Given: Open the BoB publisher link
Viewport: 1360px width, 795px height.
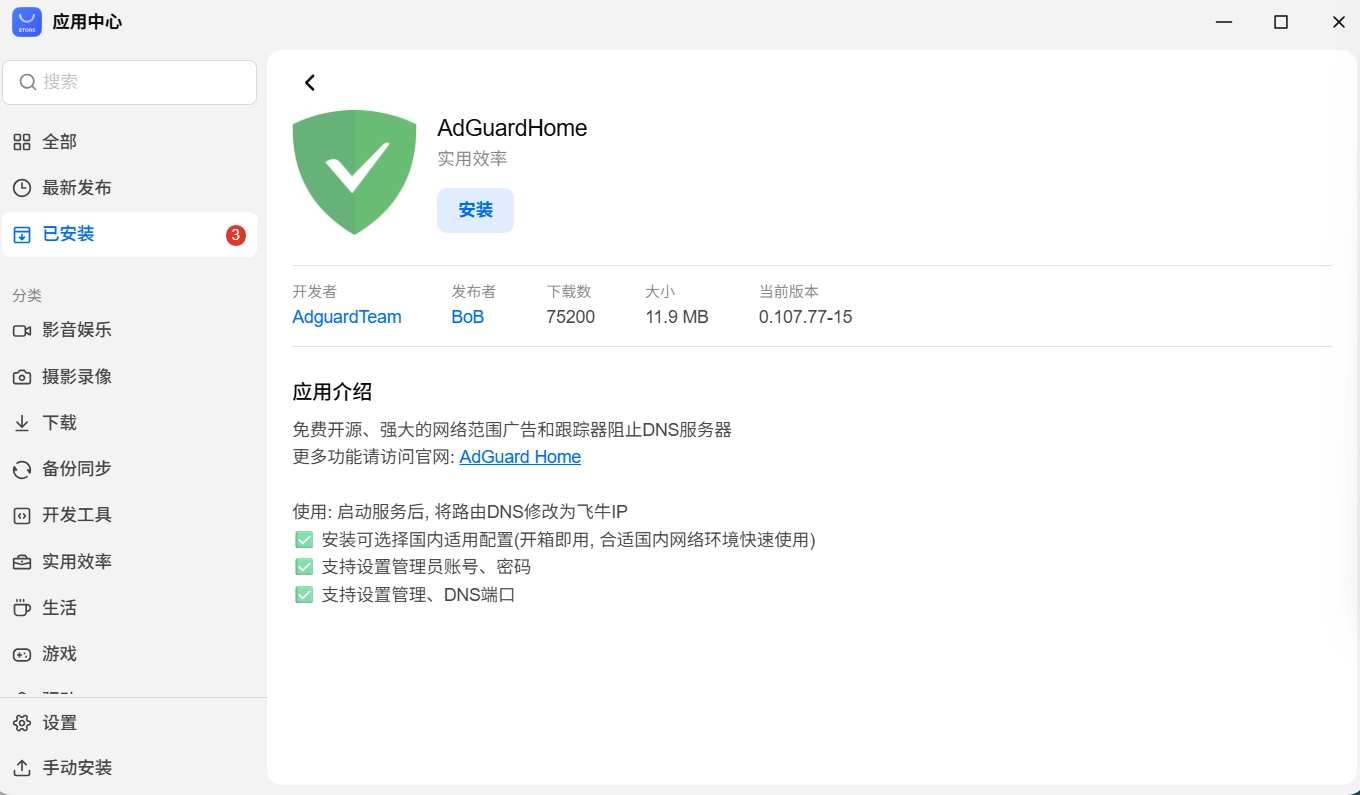Looking at the screenshot, I should (x=468, y=317).
